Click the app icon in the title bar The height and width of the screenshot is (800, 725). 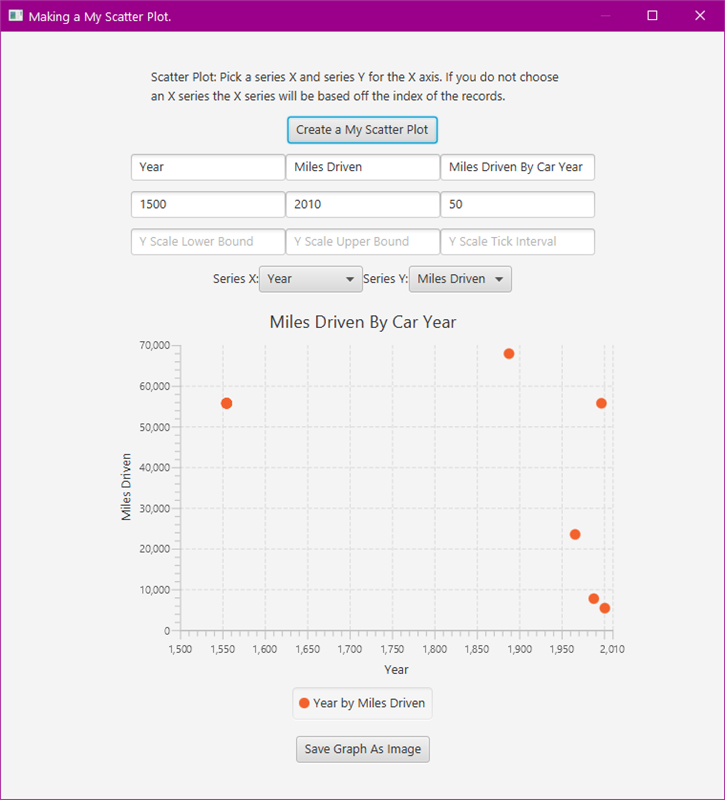click(15, 16)
